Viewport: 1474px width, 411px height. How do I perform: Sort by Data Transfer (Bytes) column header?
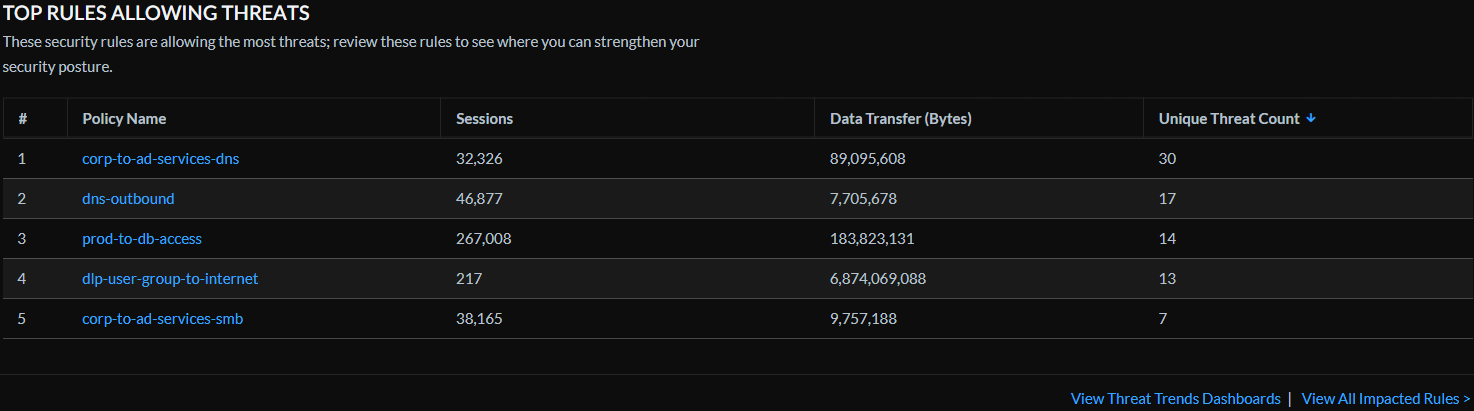click(900, 118)
